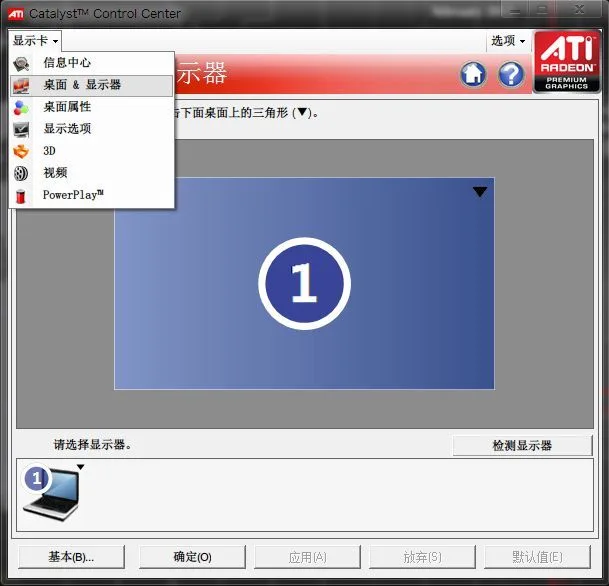Open the 信息中心 menu item
Screen dimensions: 609x586
pos(92,63)
